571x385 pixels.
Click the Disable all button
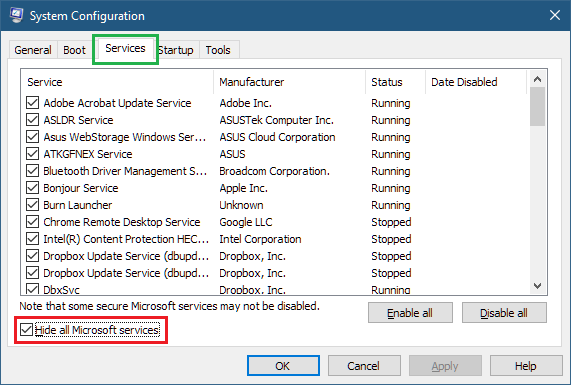(x=504, y=313)
